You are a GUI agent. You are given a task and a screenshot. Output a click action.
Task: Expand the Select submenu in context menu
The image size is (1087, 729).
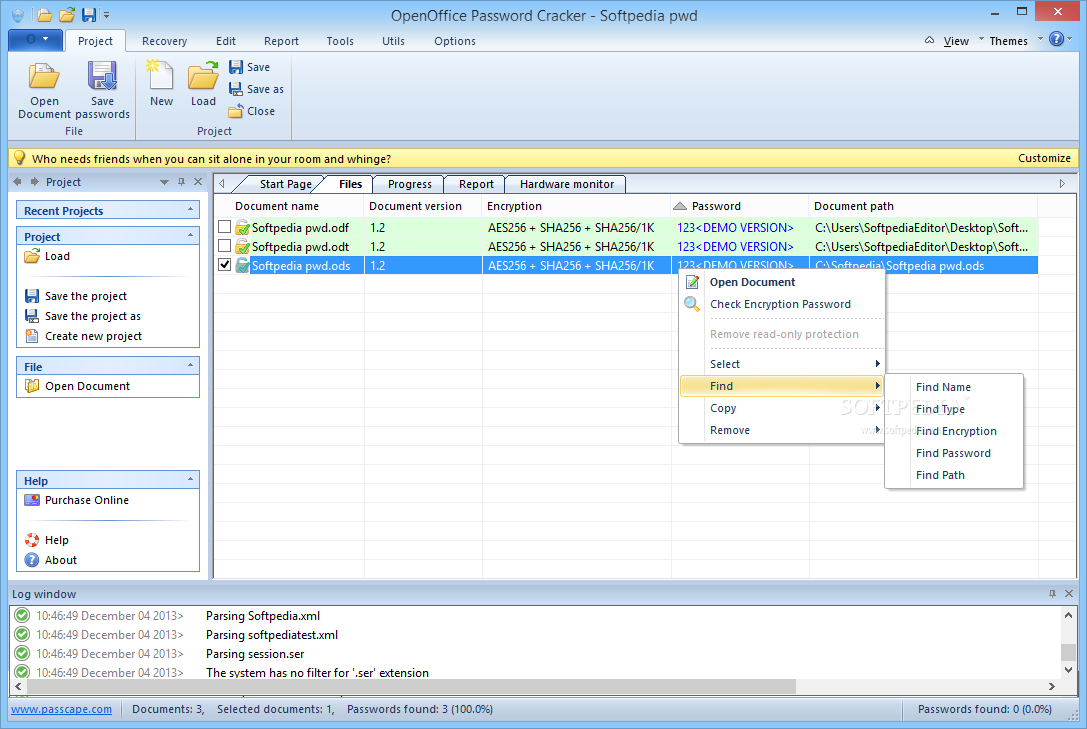pyautogui.click(x=781, y=364)
